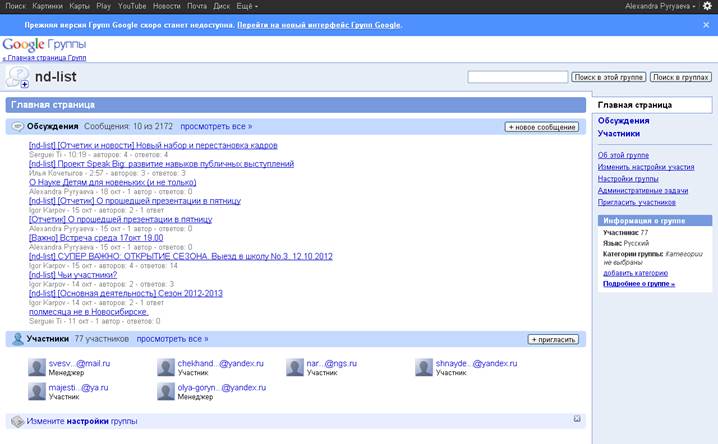The height and width of the screenshot is (444, 718).
Task: Open thread Сезон 2012-2013
Action: pos(125,293)
